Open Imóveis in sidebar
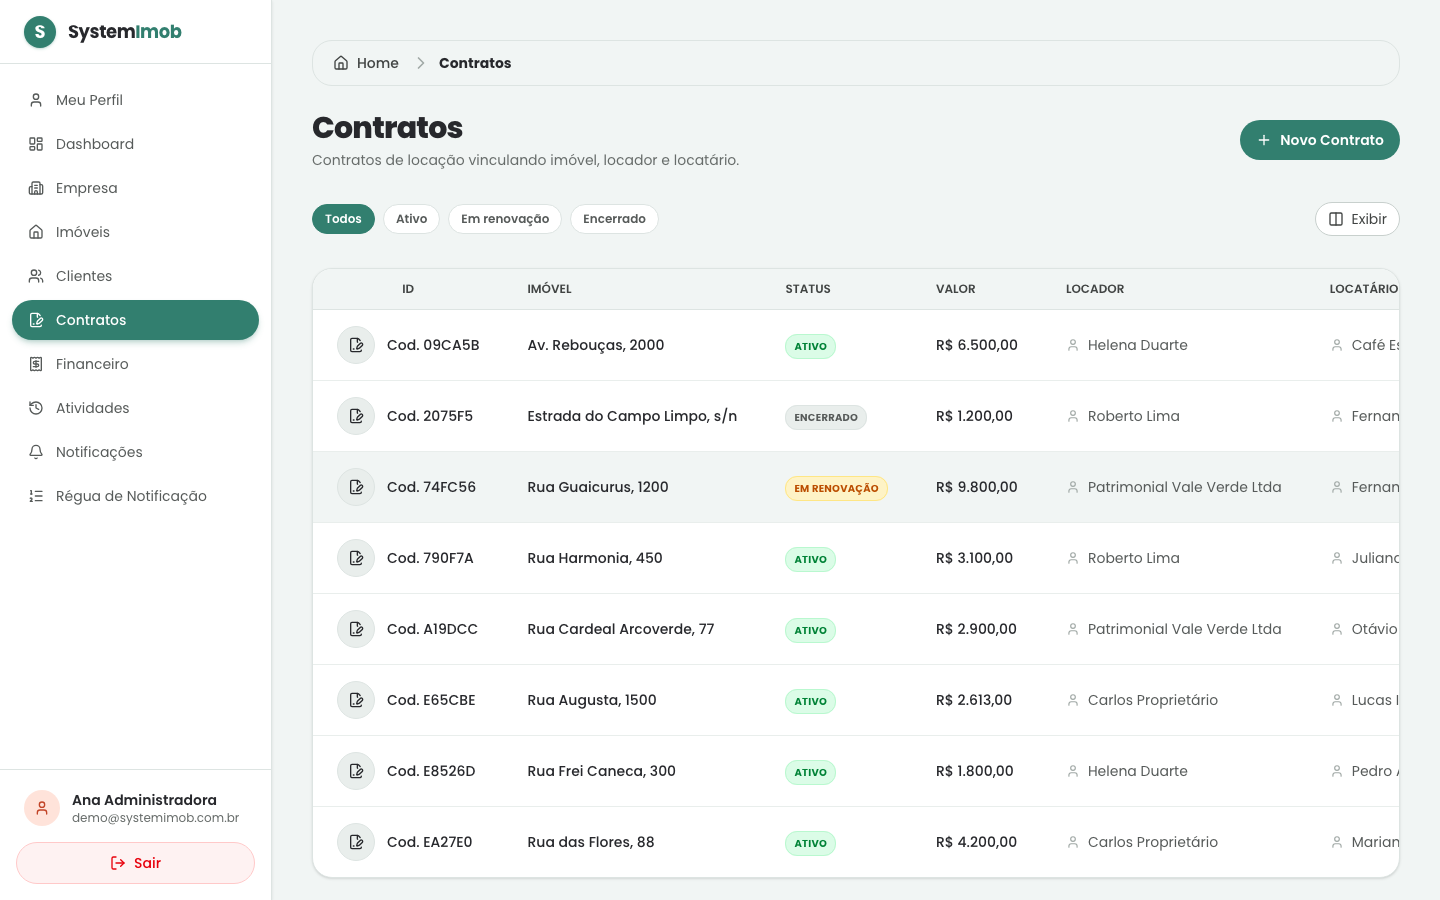The image size is (1440, 900). click(x=135, y=232)
